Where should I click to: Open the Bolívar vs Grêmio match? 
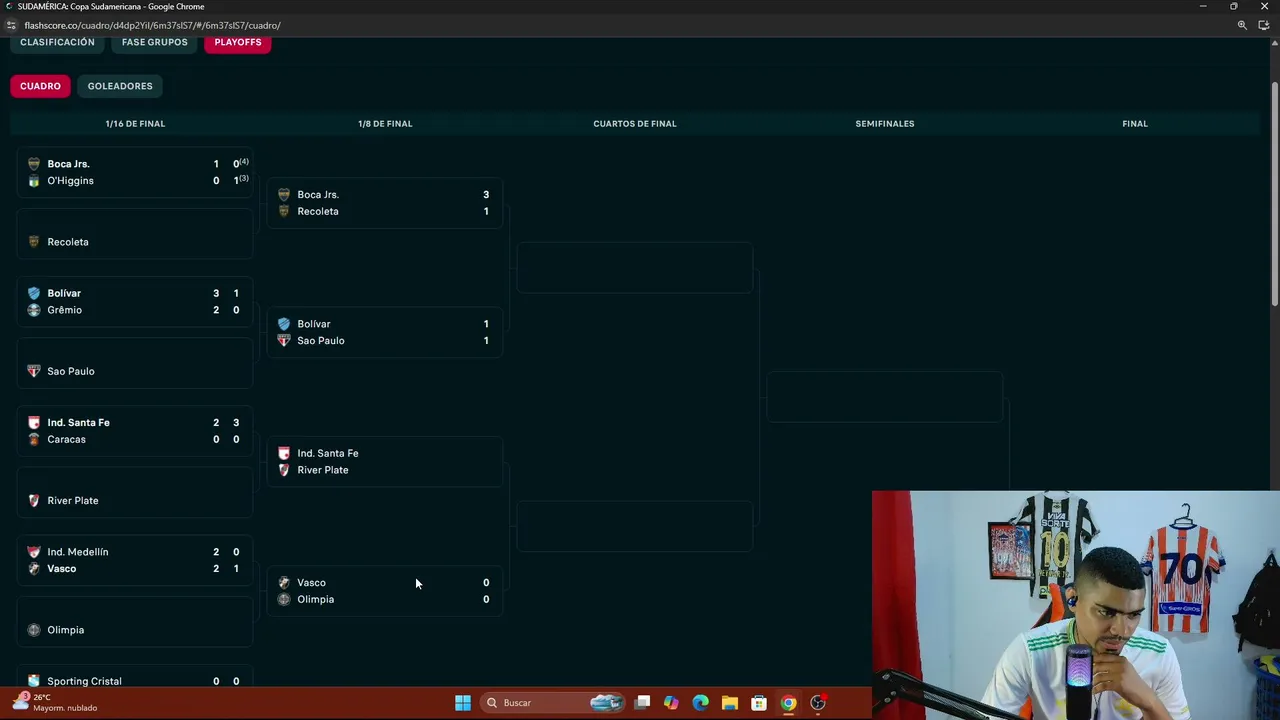(x=135, y=301)
